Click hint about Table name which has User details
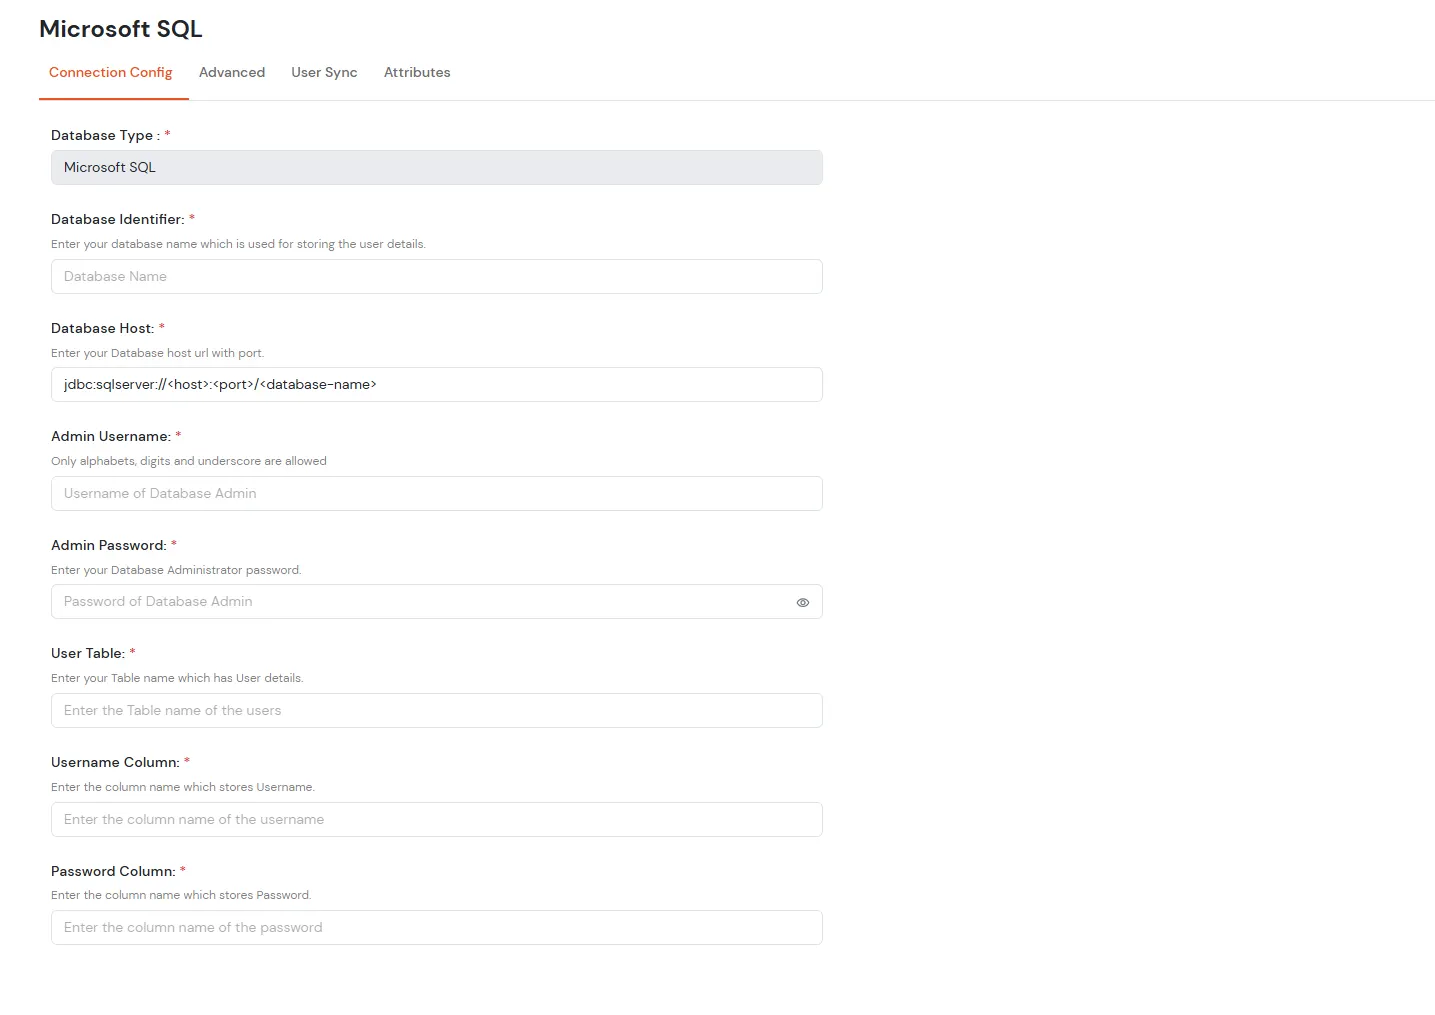1435x1015 pixels. tap(177, 678)
